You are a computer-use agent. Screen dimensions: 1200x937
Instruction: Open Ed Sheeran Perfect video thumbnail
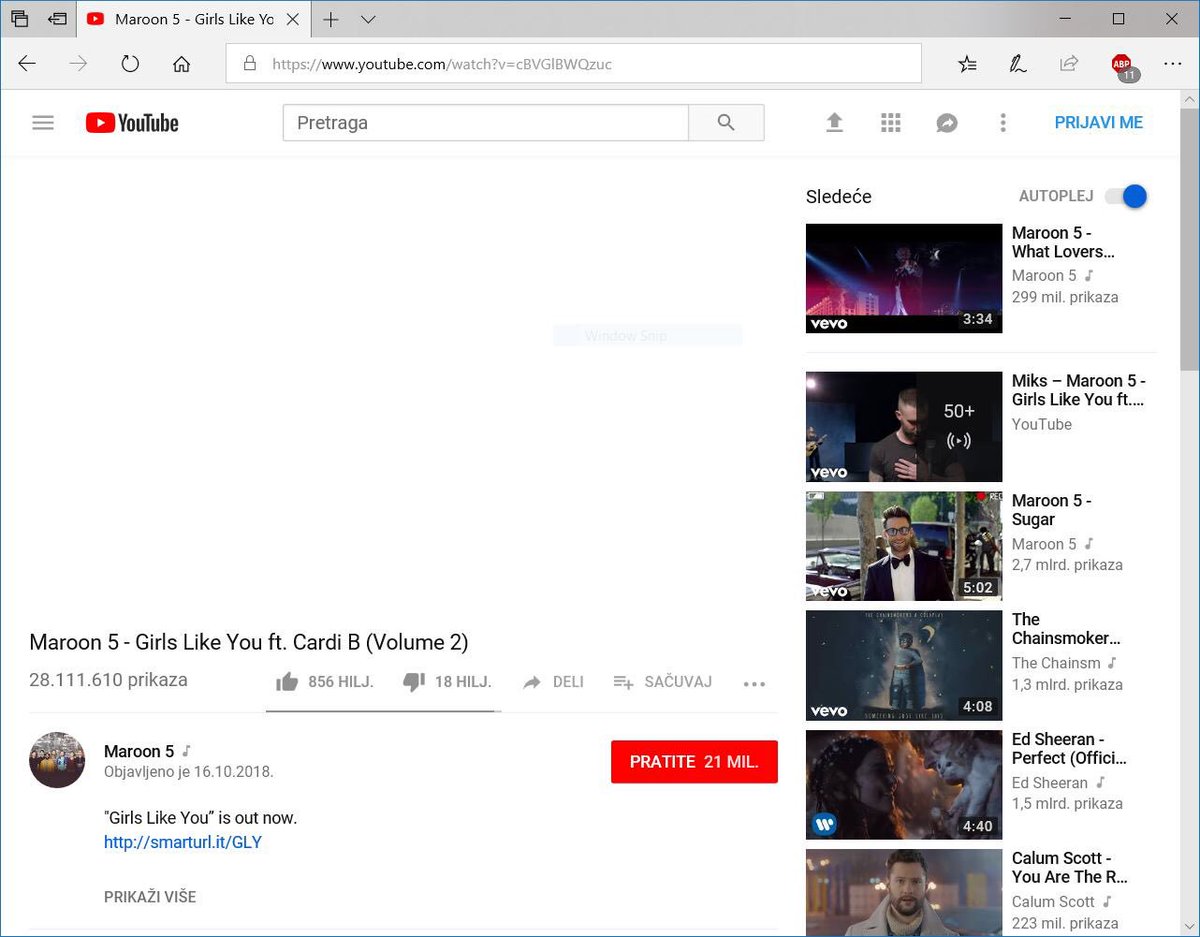coord(904,784)
